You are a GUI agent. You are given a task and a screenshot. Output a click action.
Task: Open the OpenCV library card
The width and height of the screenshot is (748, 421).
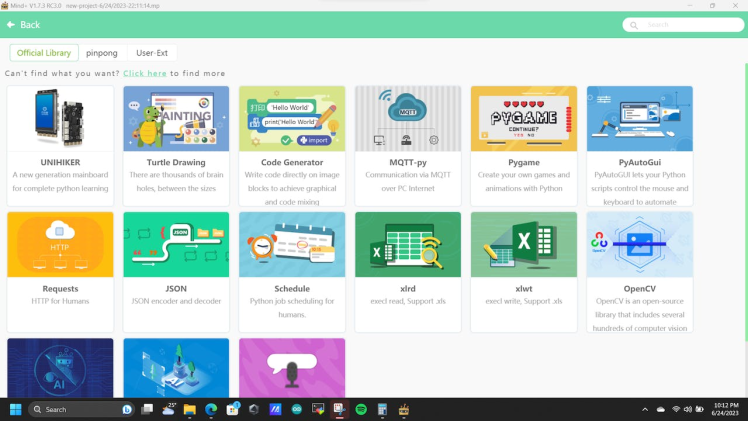coord(640,270)
